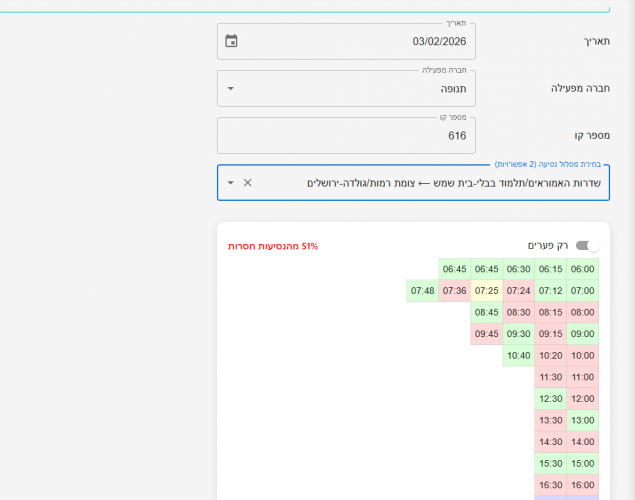Clear the selected route with X icon
Image resolution: width=635 pixels, height=500 pixels.
pyautogui.click(x=248, y=183)
